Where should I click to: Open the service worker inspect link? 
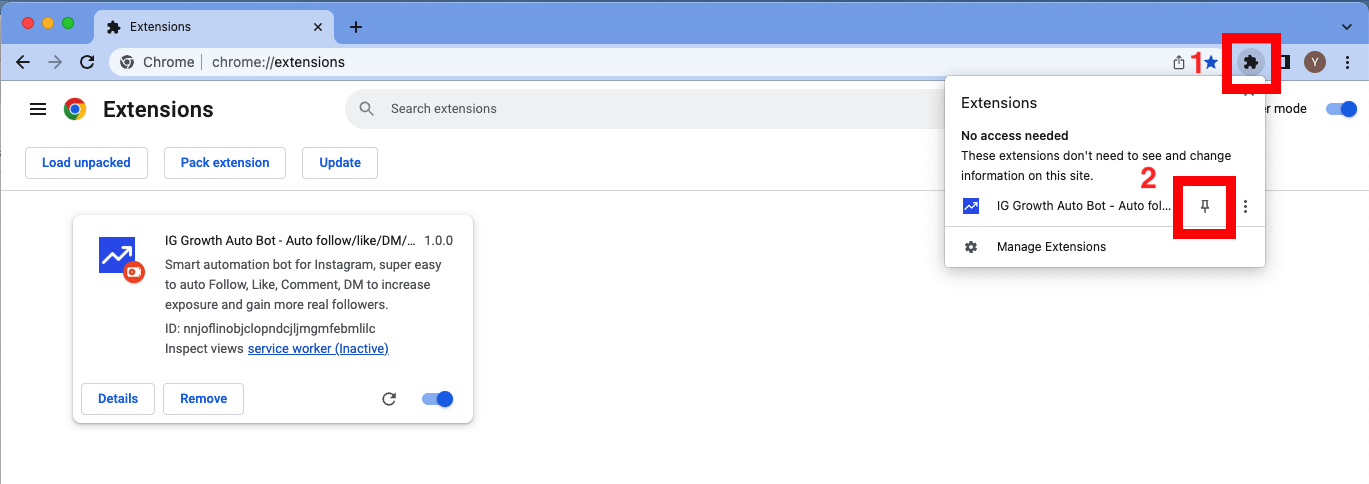pos(318,348)
